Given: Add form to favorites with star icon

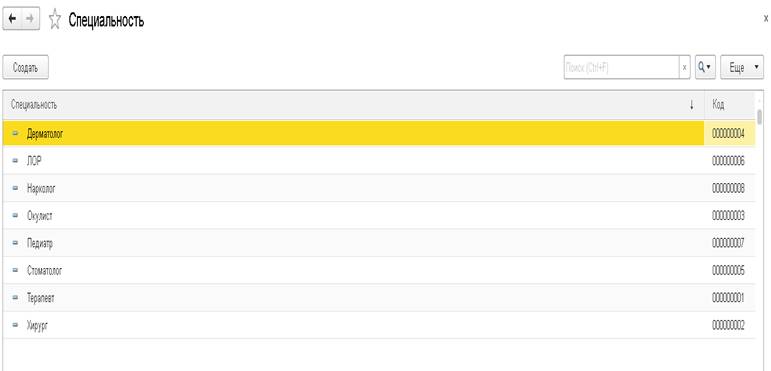Looking at the screenshot, I should click(x=55, y=20).
